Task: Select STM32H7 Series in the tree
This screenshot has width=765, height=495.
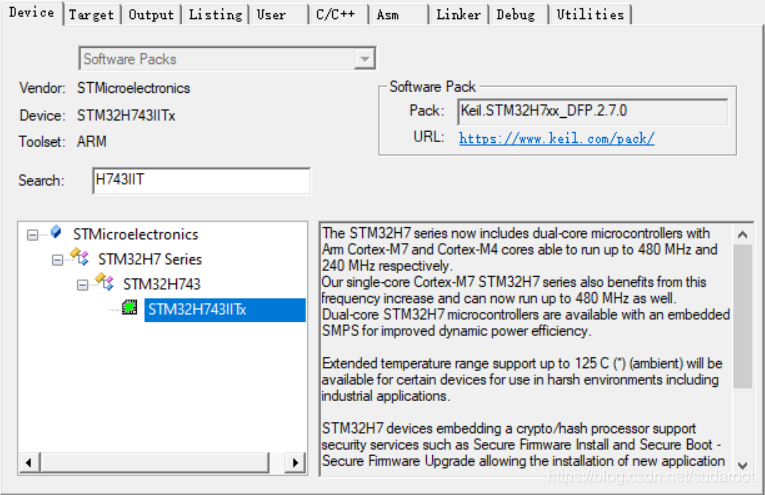Action: coord(150,259)
